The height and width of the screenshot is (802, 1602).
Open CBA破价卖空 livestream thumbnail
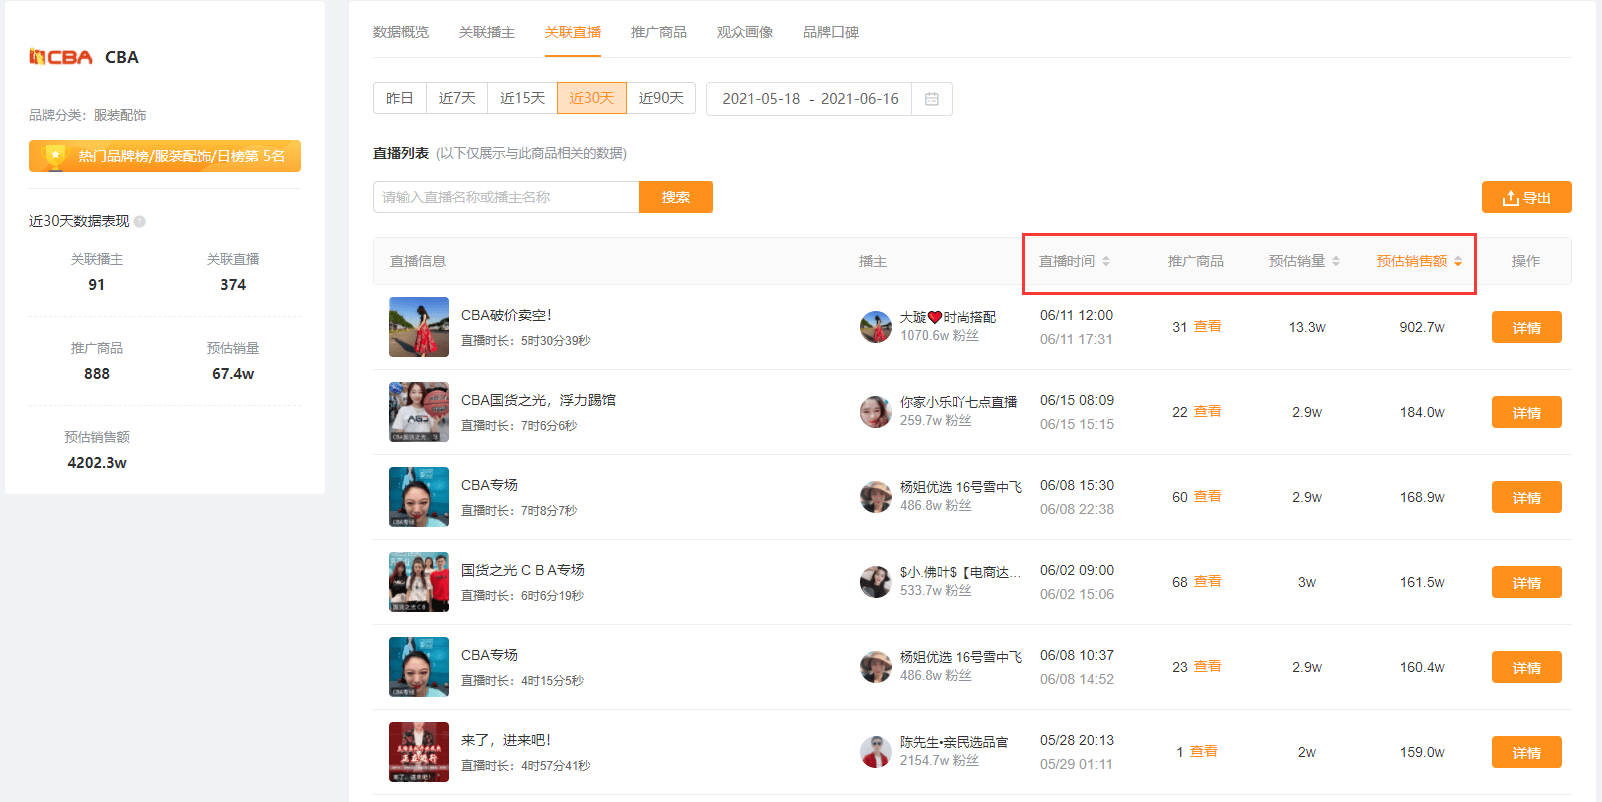tap(419, 327)
